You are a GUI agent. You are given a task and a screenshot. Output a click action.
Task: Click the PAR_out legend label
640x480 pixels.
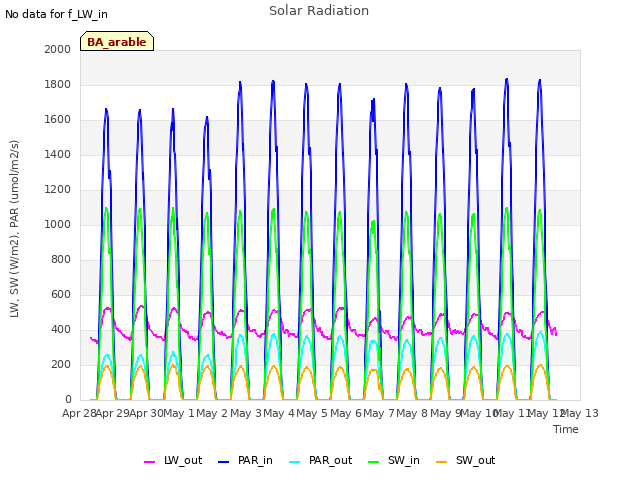tap(331, 460)
